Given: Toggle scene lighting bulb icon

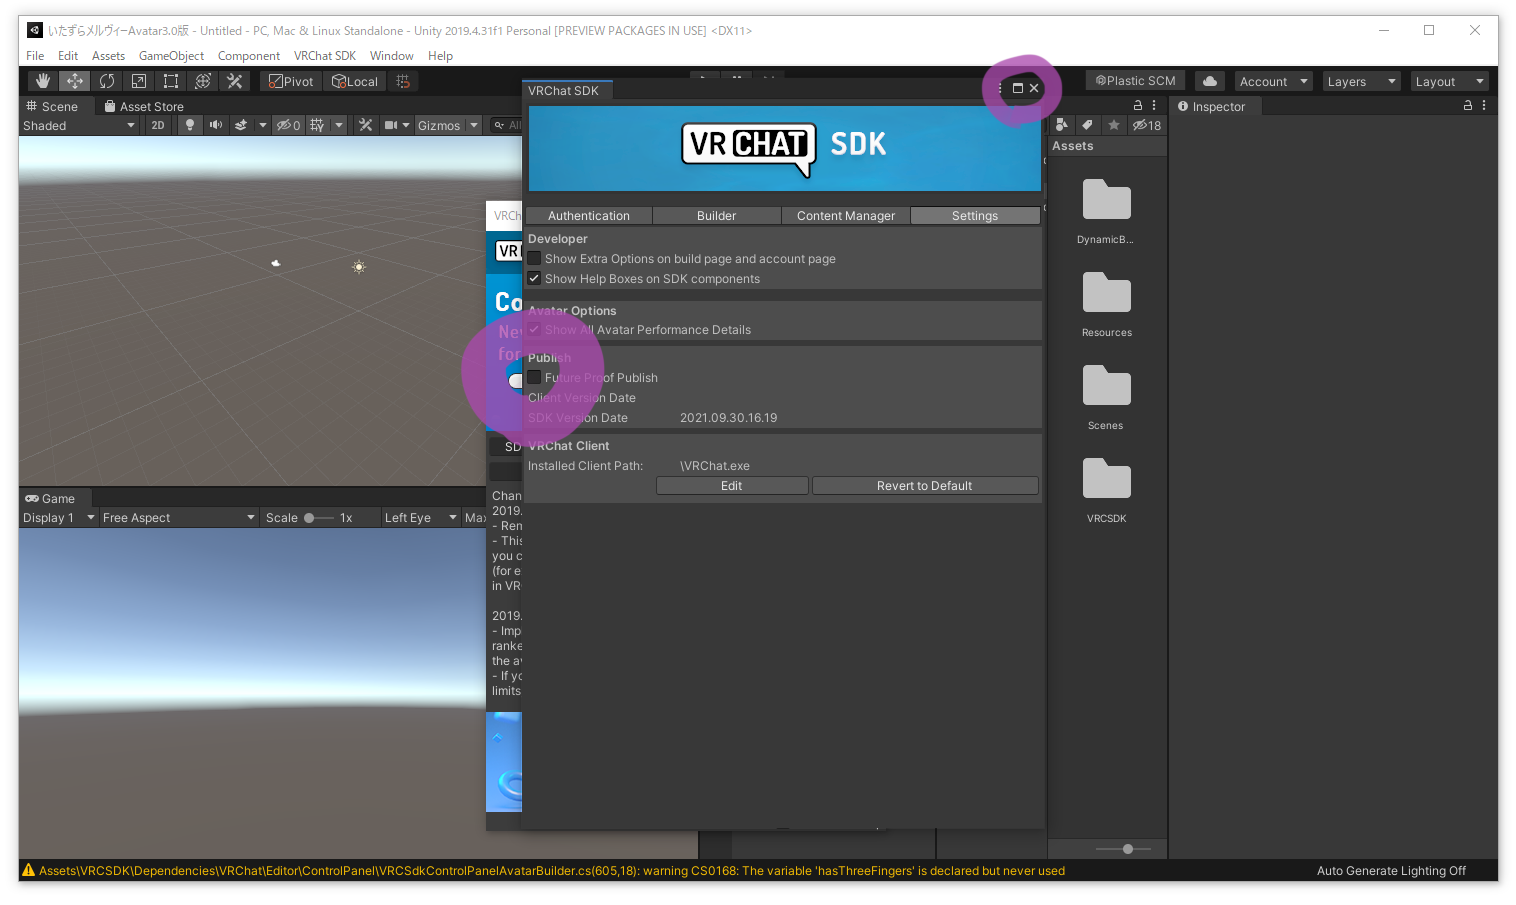Looking at the screenshot, I should pos(189,125).
